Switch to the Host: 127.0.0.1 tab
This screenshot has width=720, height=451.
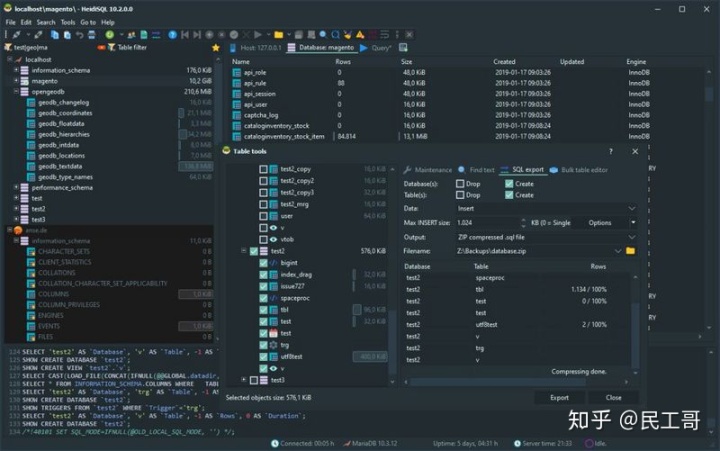coord(255,48)
